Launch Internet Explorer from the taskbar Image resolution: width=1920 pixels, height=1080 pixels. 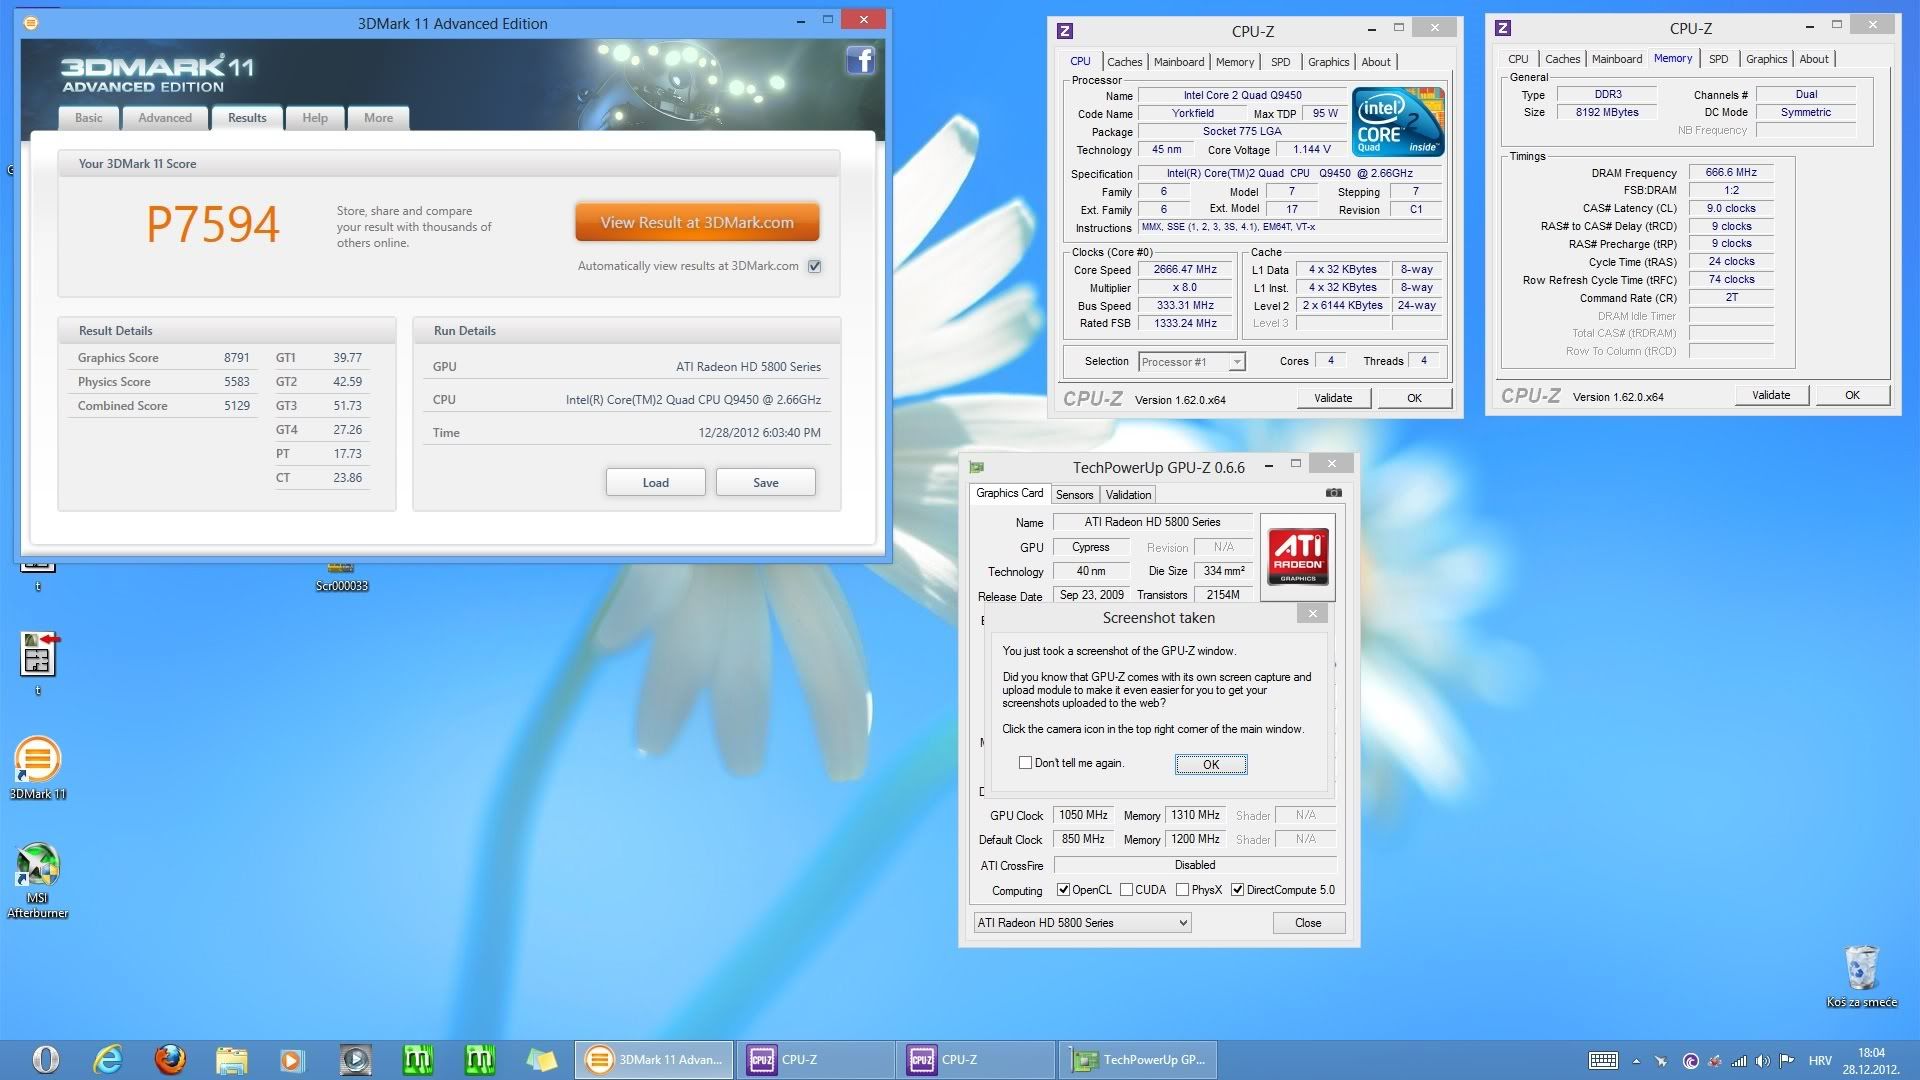coord(108,1059)
